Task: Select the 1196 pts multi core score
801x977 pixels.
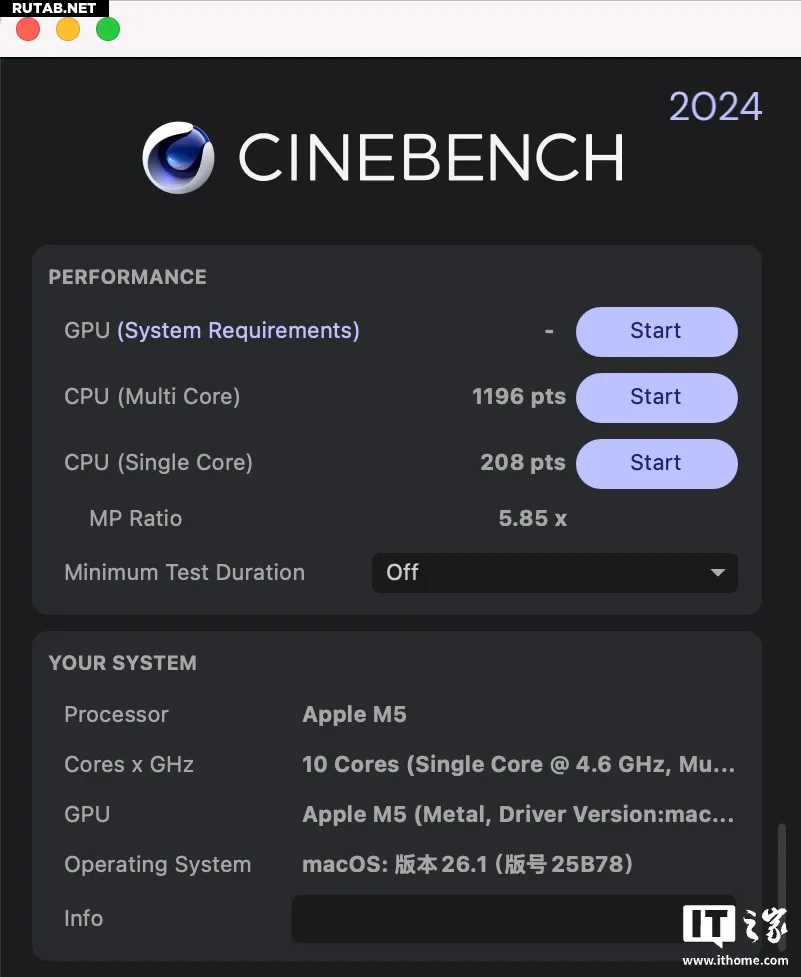Action: click(x=518, y=397)
